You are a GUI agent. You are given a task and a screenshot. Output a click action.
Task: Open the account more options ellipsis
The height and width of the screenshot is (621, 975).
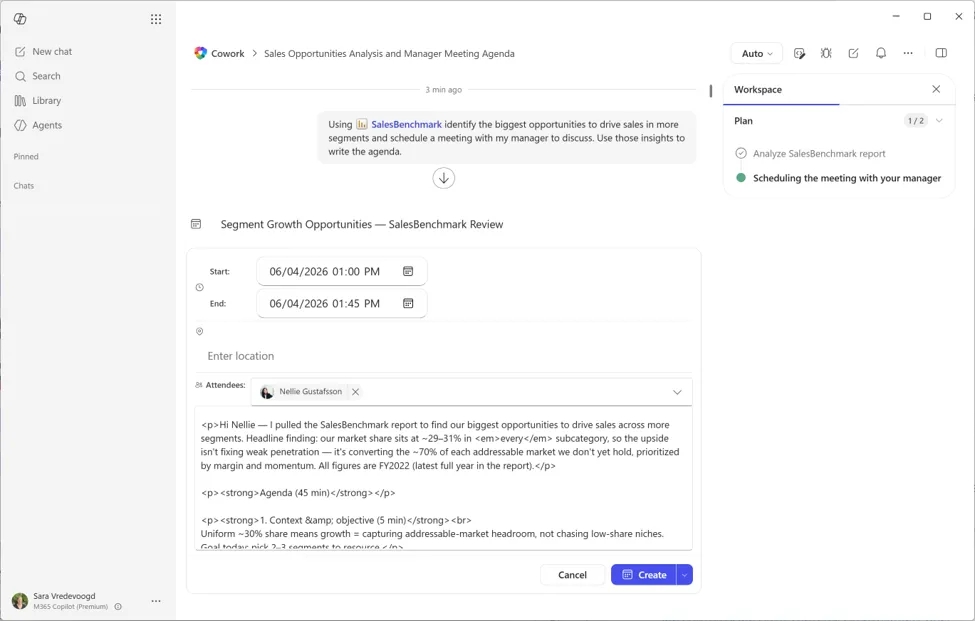[156, 601]
